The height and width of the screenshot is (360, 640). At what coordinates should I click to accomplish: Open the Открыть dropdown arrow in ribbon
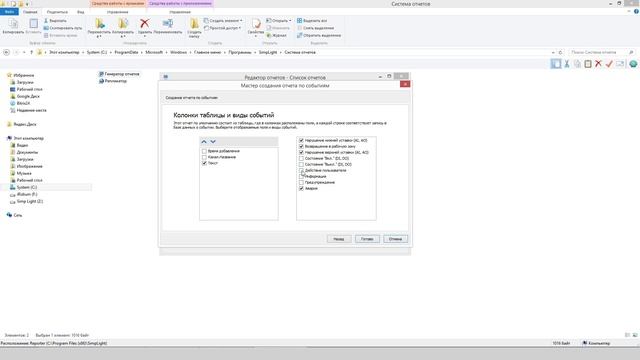coord(290,20)
